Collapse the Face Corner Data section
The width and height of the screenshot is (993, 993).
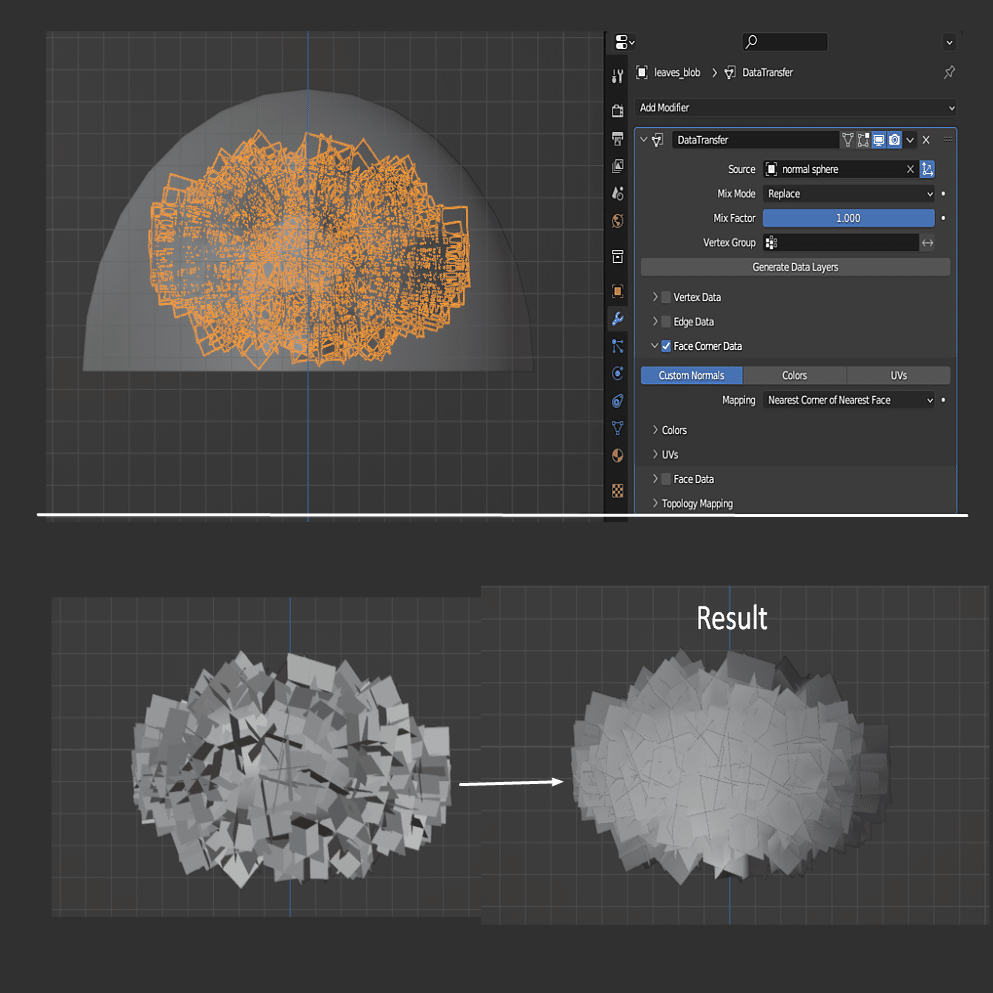[x=655, y=346]
